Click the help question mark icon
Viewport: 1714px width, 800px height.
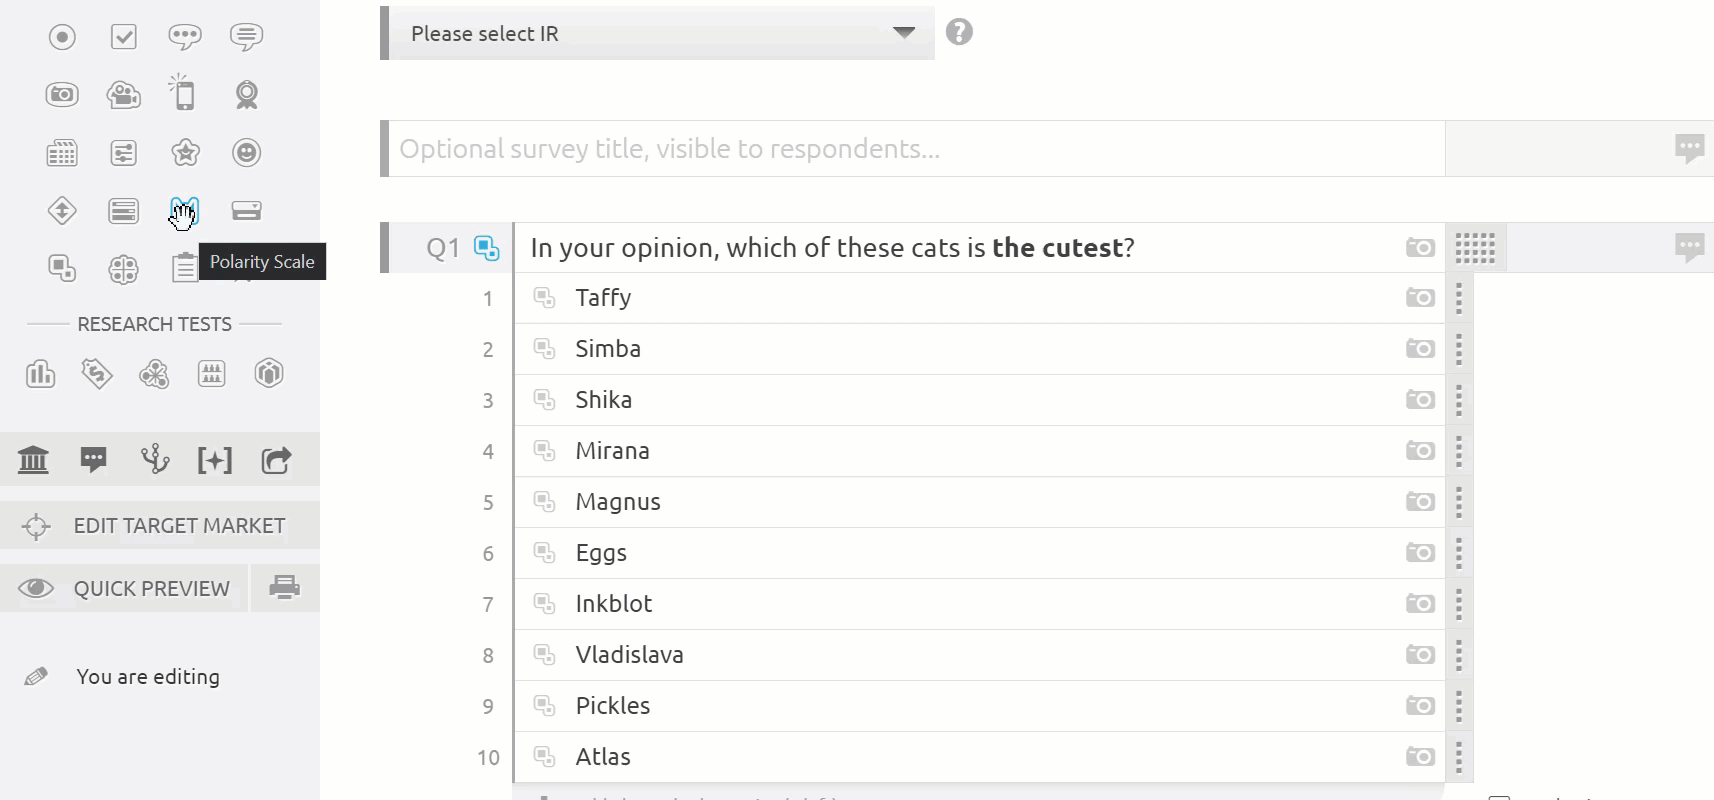click(x=959, y=32)
